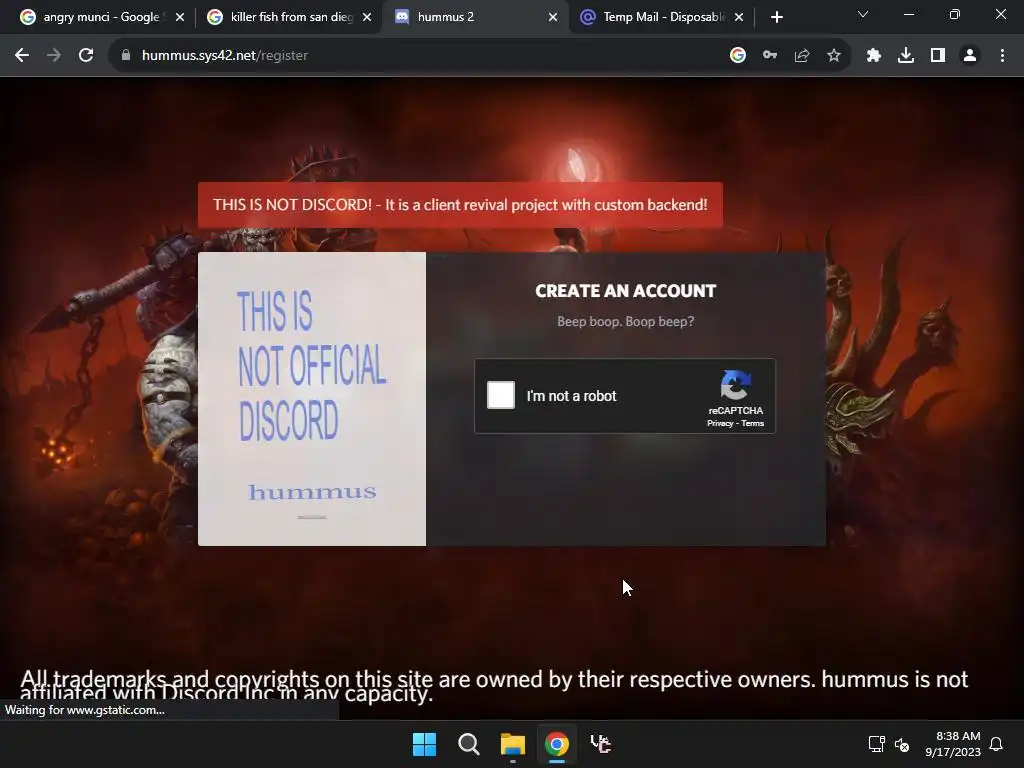1024x768 pixels.
Task: Click the "Beep boop. Boop beep?" text
Action: (626, 321)
